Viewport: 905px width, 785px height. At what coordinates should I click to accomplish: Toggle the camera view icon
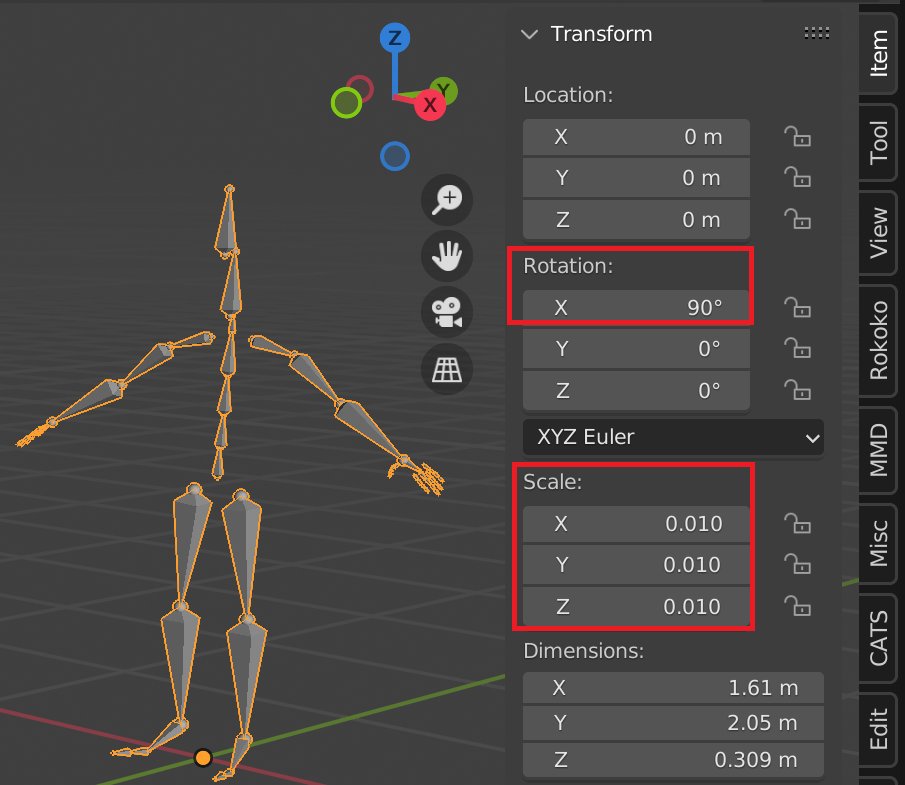tap(447, 312)
